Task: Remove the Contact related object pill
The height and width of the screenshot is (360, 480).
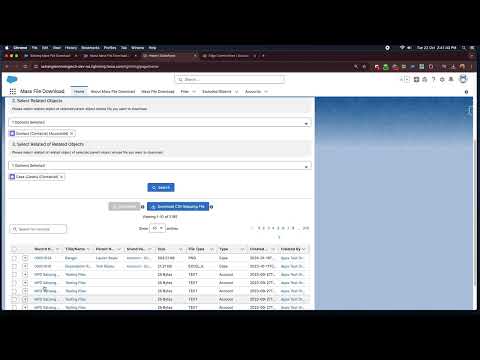Action: coord(71,133)
